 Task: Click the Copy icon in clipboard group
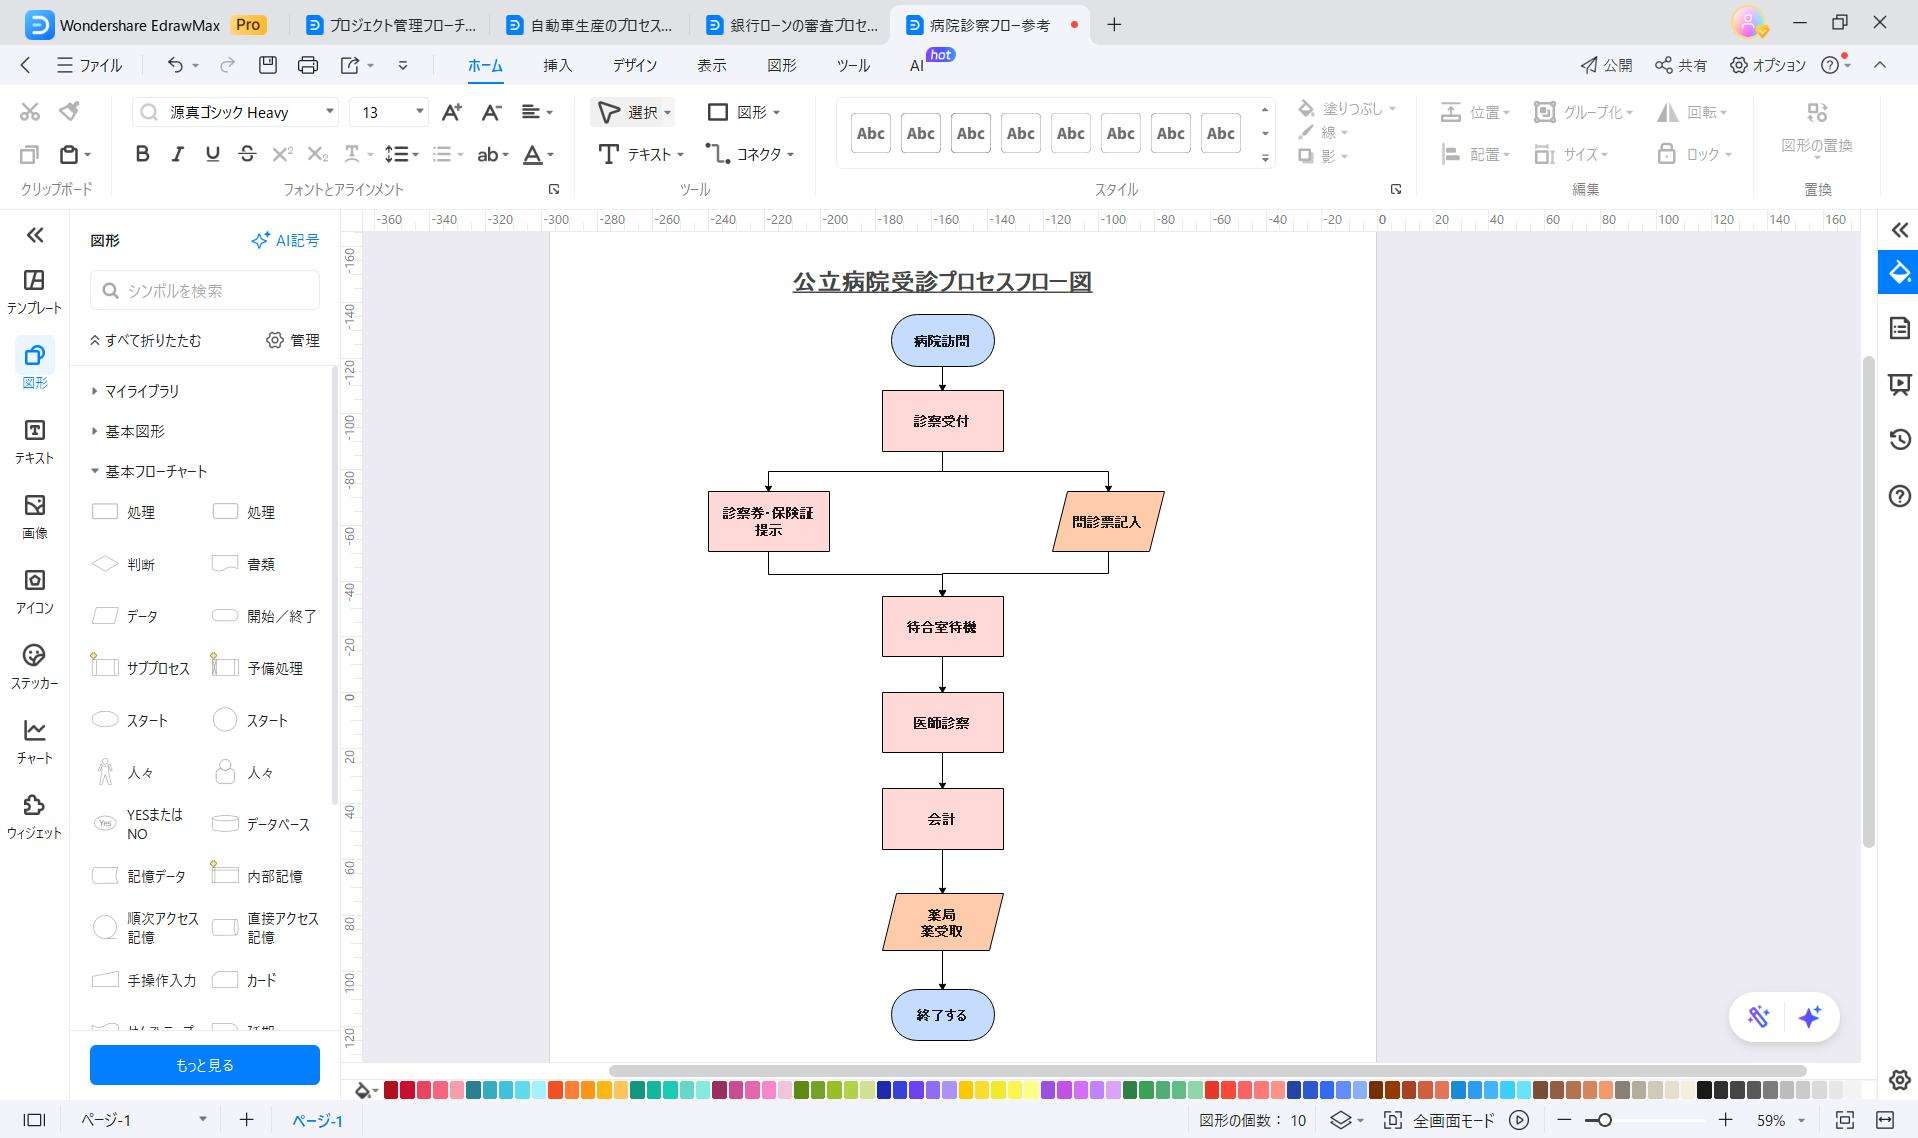(30, 154)
